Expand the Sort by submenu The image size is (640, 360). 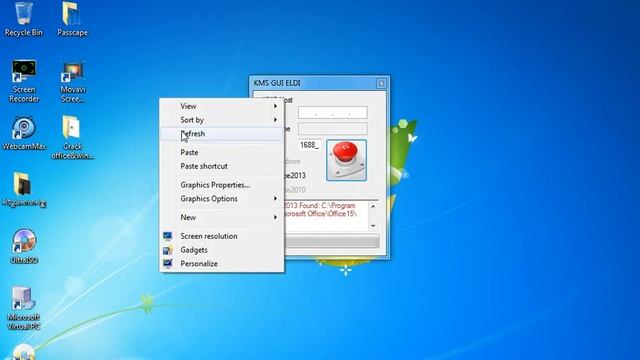point(222,120)
